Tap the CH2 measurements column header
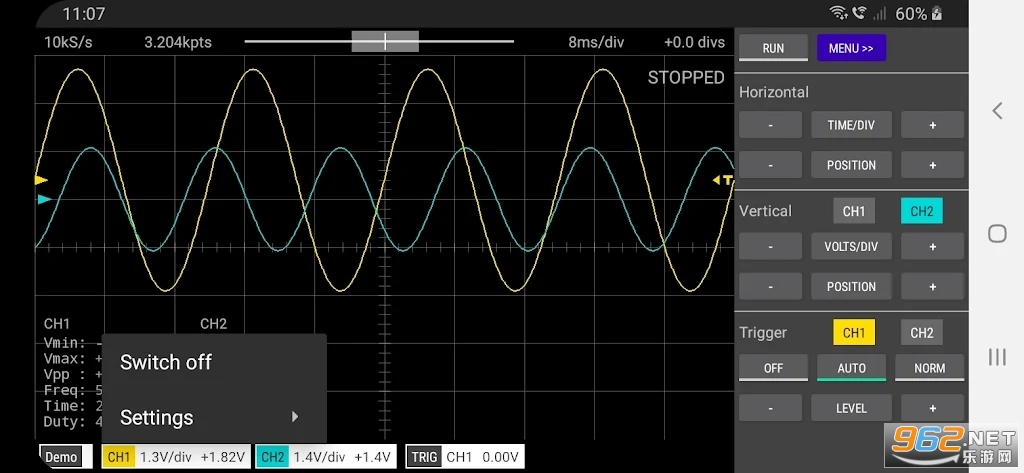Screen dimensions: 1024x473 pyautogui.click(x=213, y=324)
